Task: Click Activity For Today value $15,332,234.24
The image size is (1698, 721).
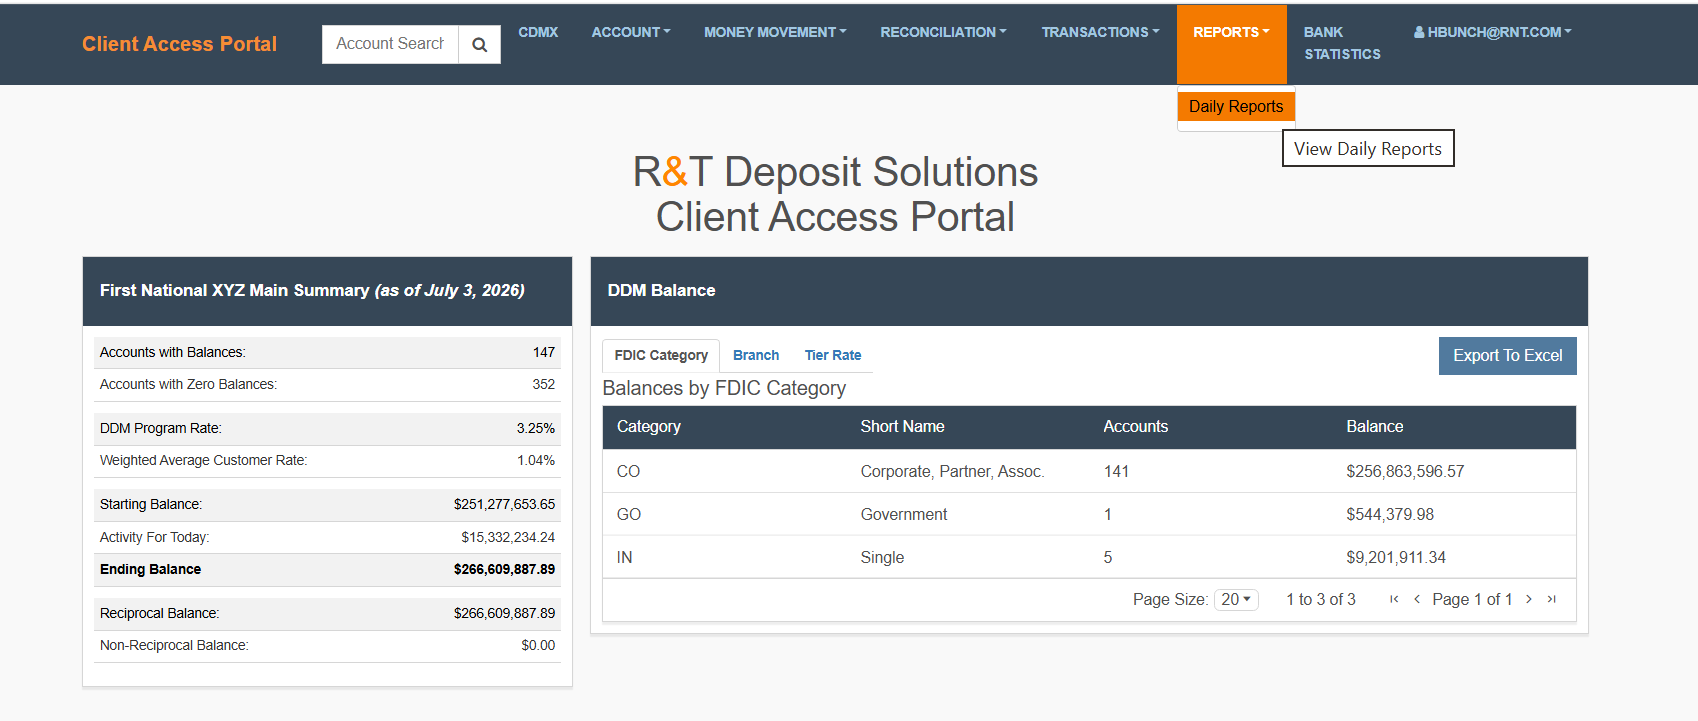Action: click(508, 537)
